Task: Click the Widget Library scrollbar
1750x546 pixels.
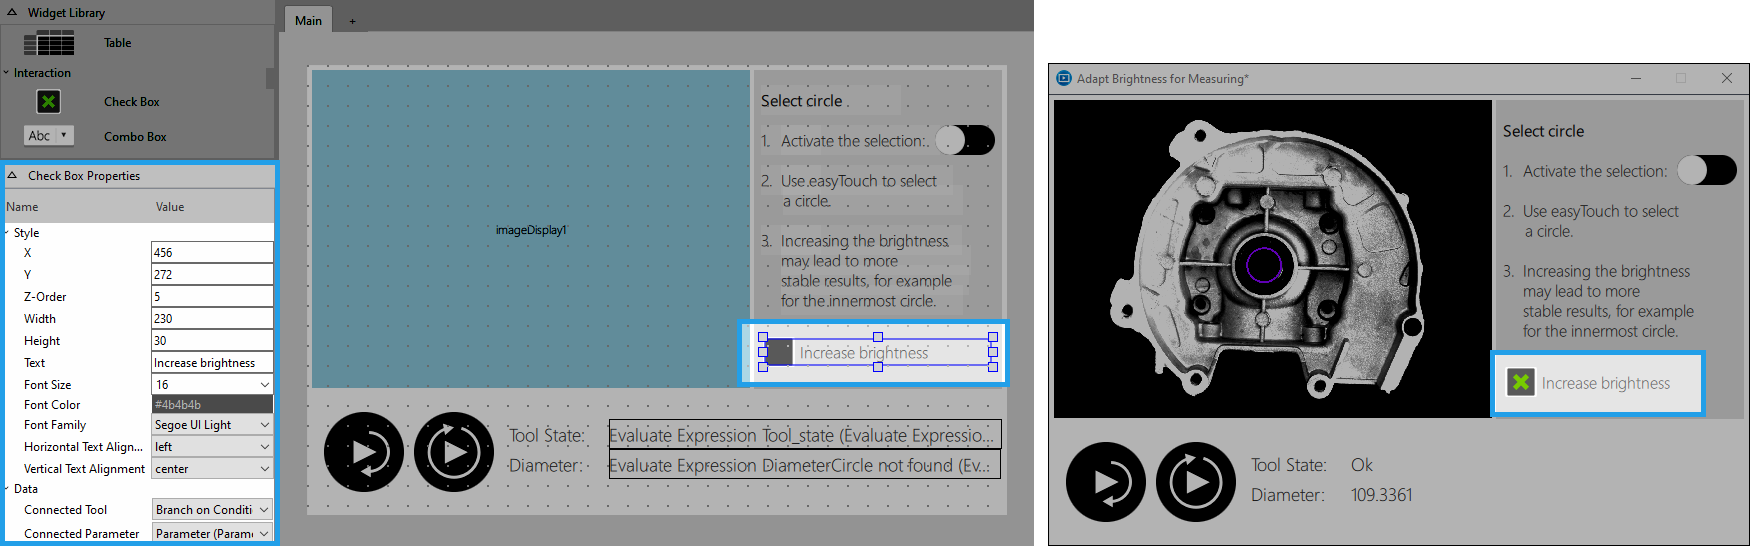Action: (x=270, y=78)
